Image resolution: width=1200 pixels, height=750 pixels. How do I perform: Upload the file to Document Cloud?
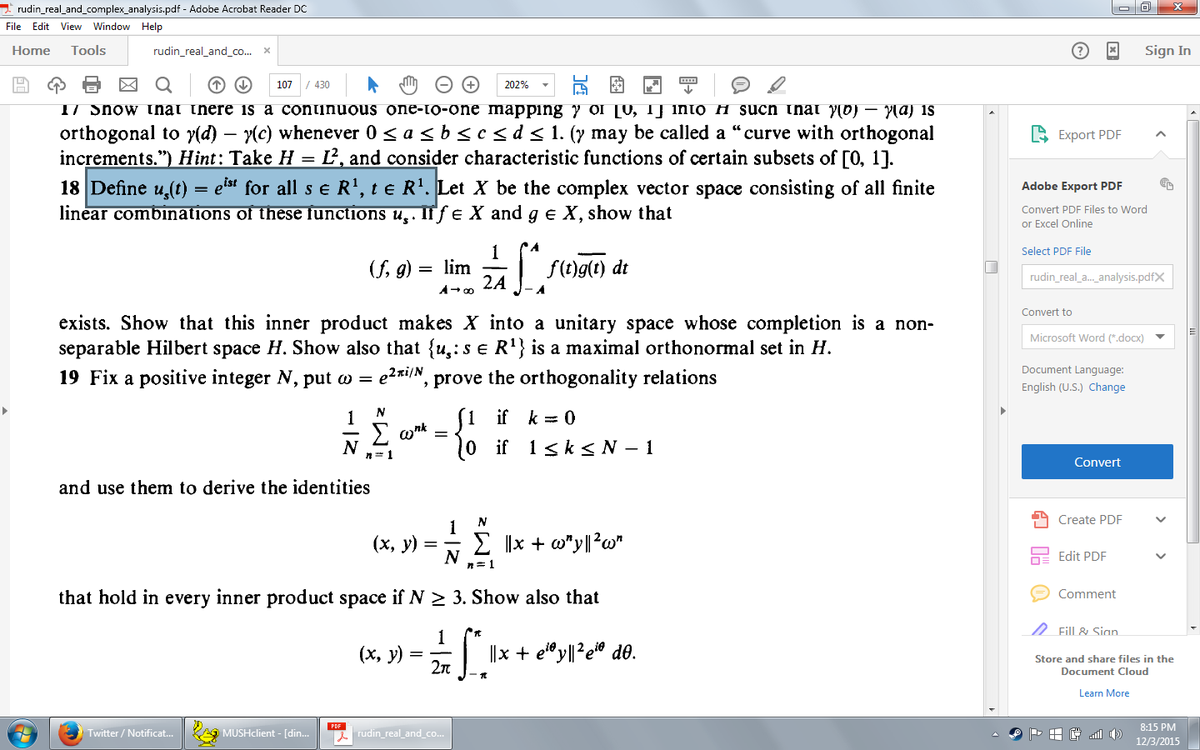coord(57,85)
